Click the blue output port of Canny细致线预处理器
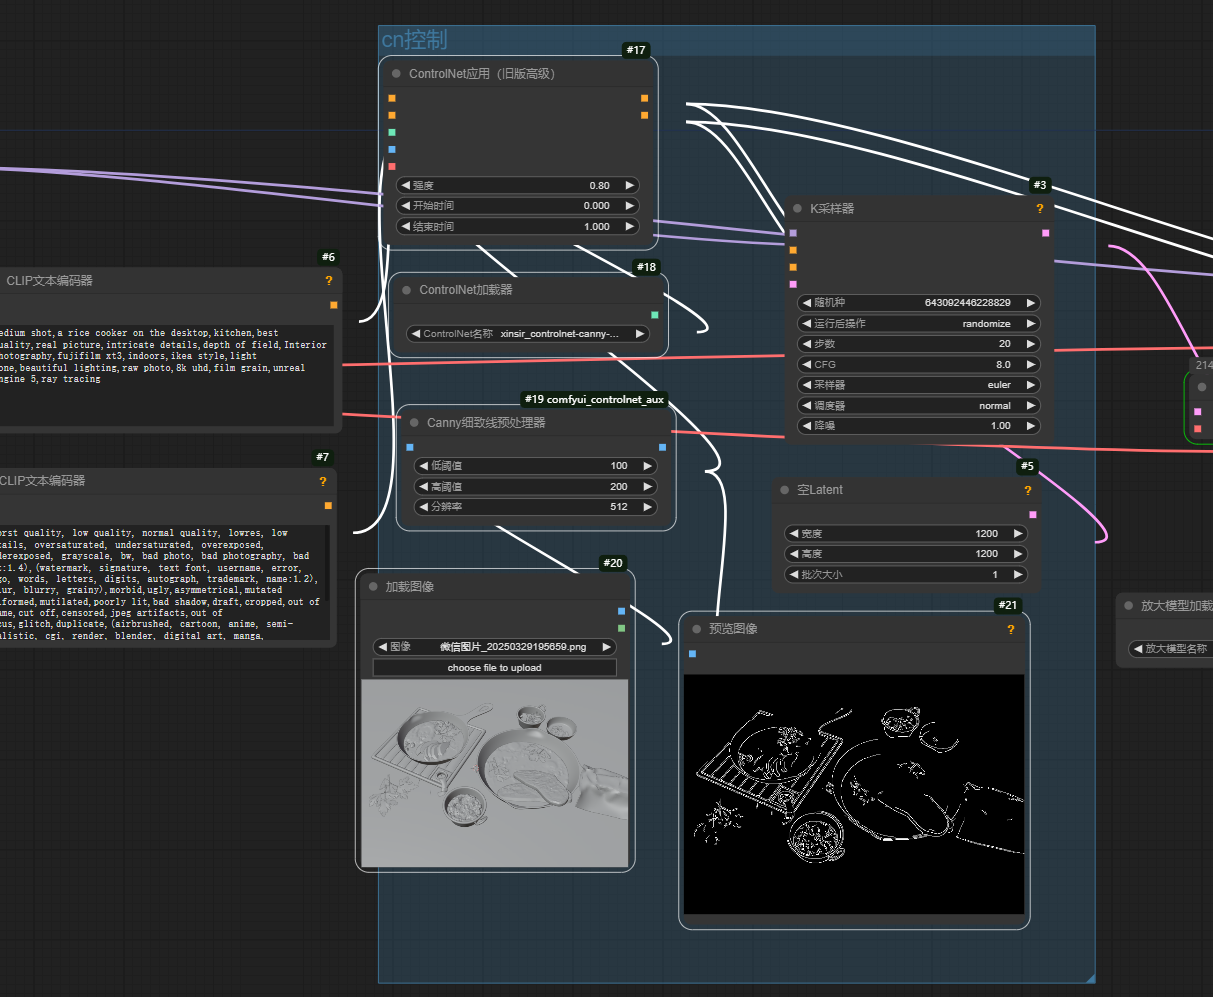 pos(662,447)
